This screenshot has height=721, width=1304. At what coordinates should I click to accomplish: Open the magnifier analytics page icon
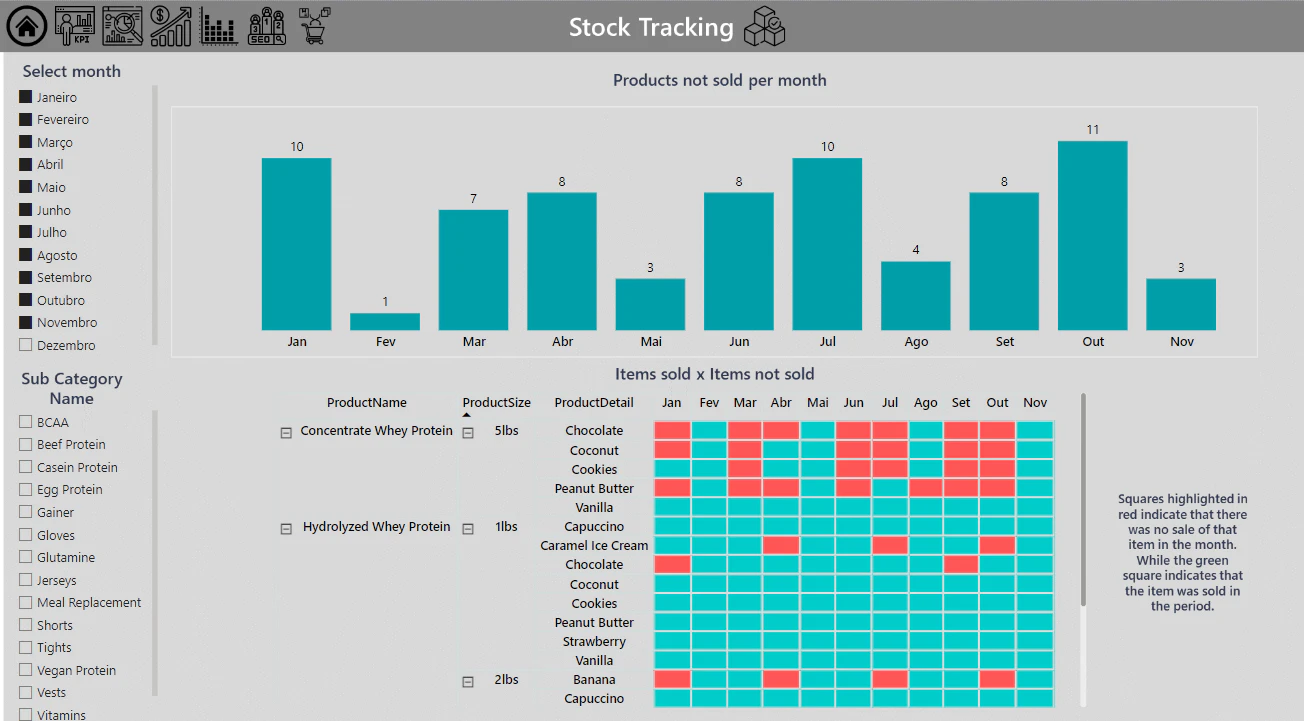tap(122, 26)
